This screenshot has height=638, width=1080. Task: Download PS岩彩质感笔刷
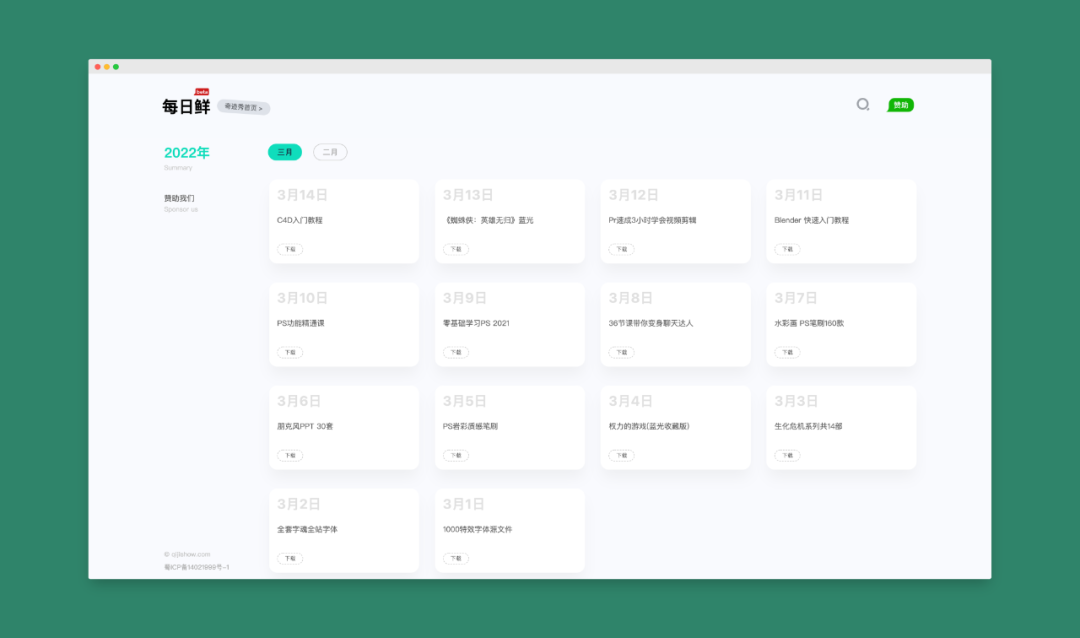coord(456,455)
